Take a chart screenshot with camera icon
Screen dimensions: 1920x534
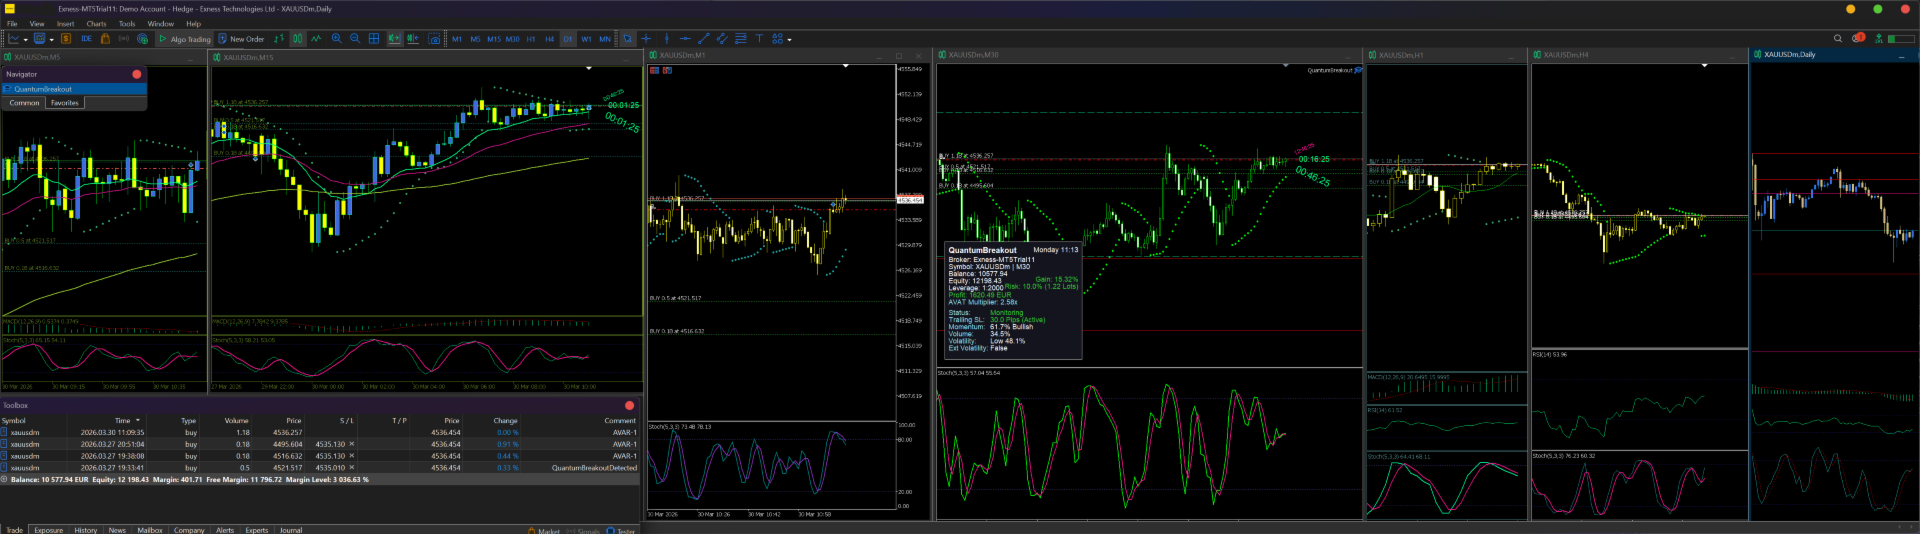point(434,39)
